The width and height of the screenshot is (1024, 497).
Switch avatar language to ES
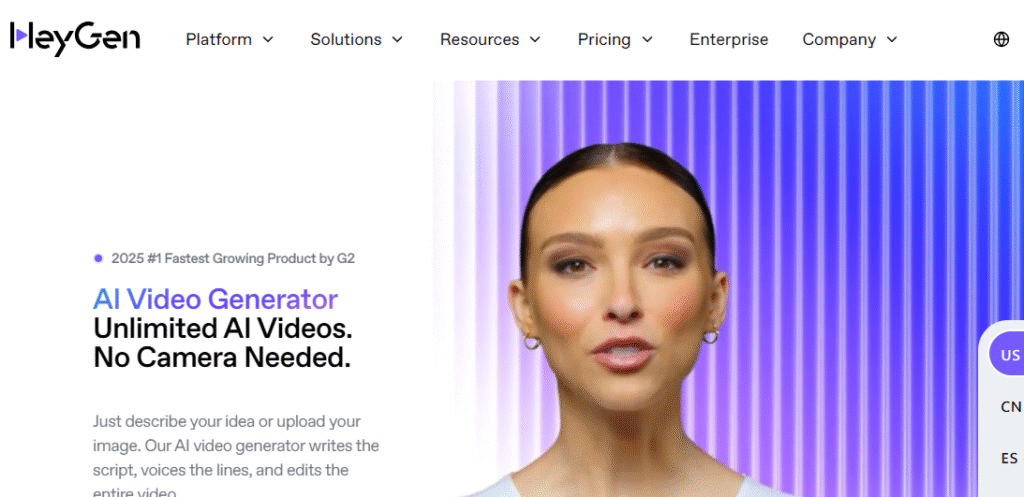1009,458
